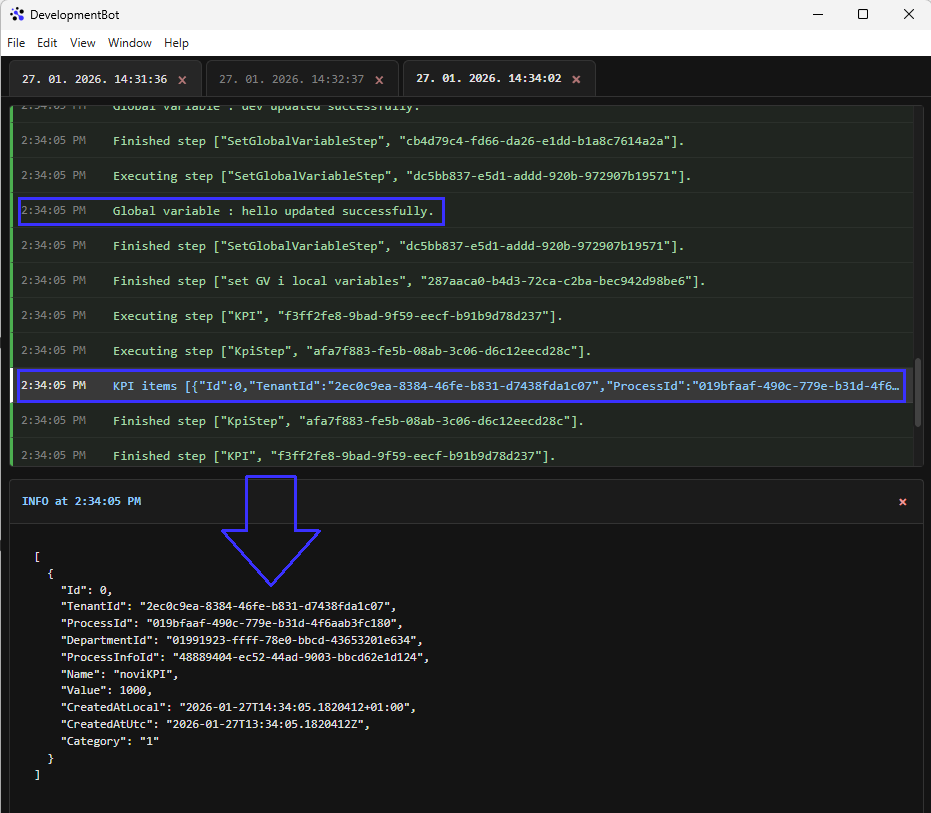Click the DevelopmentBot app icon
This screenshot has height=813, width=931.
[x=17, y=15]
